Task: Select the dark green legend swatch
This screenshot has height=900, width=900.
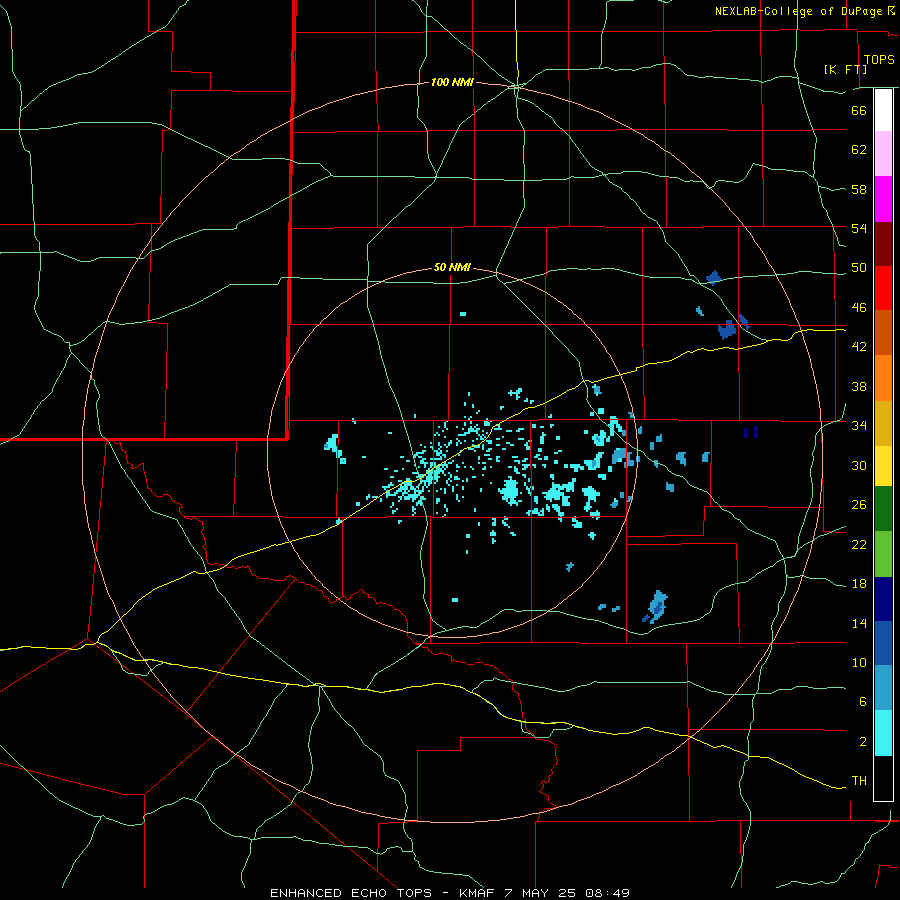Action: [883, 509]
